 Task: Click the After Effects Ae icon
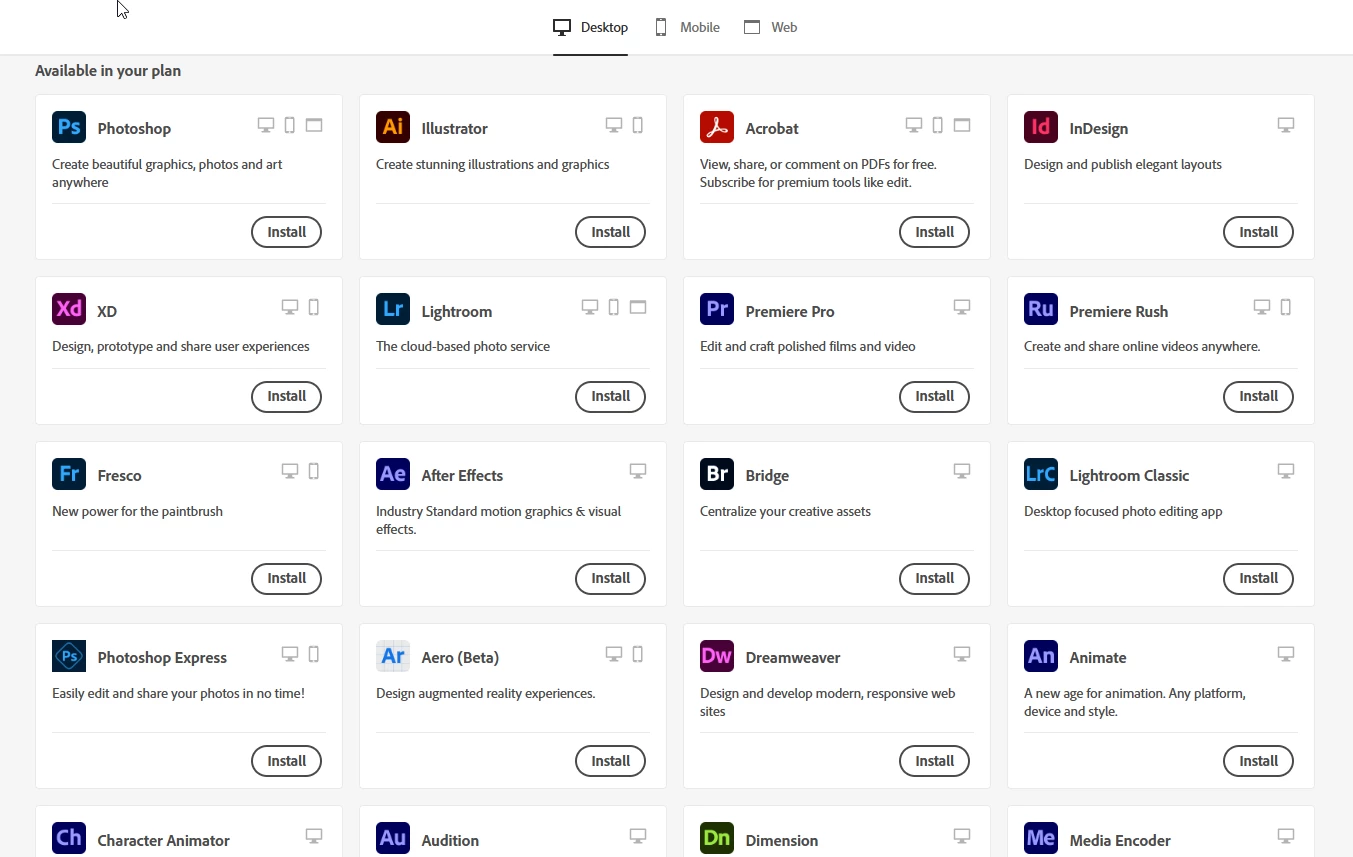(393, 474)
